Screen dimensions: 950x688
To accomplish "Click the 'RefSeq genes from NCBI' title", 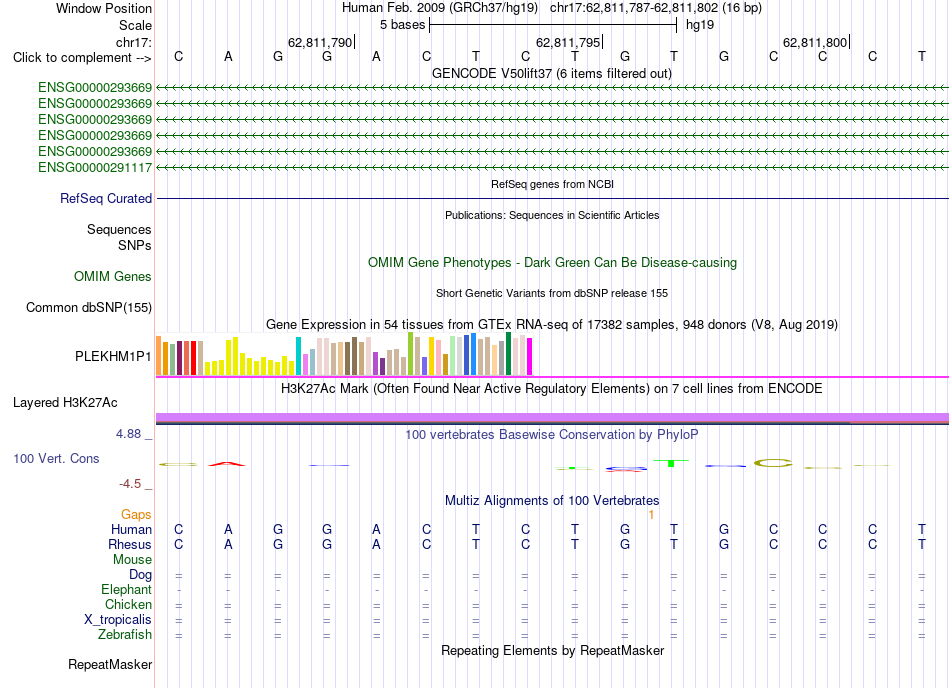I will coord(553,184).
